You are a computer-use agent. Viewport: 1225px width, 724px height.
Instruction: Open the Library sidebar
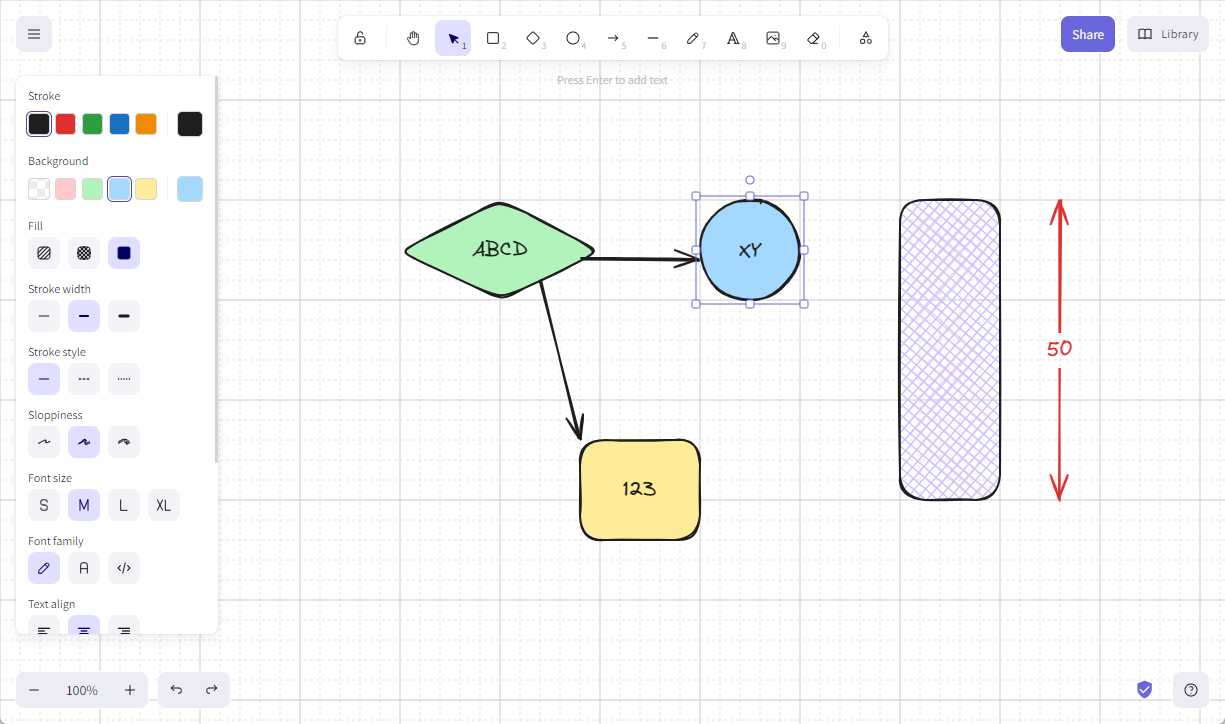[x=1167, y=34]
